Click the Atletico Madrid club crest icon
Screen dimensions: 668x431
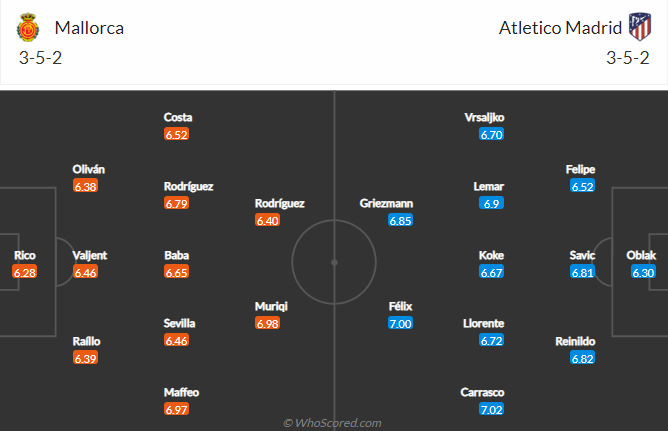(640, 27)
